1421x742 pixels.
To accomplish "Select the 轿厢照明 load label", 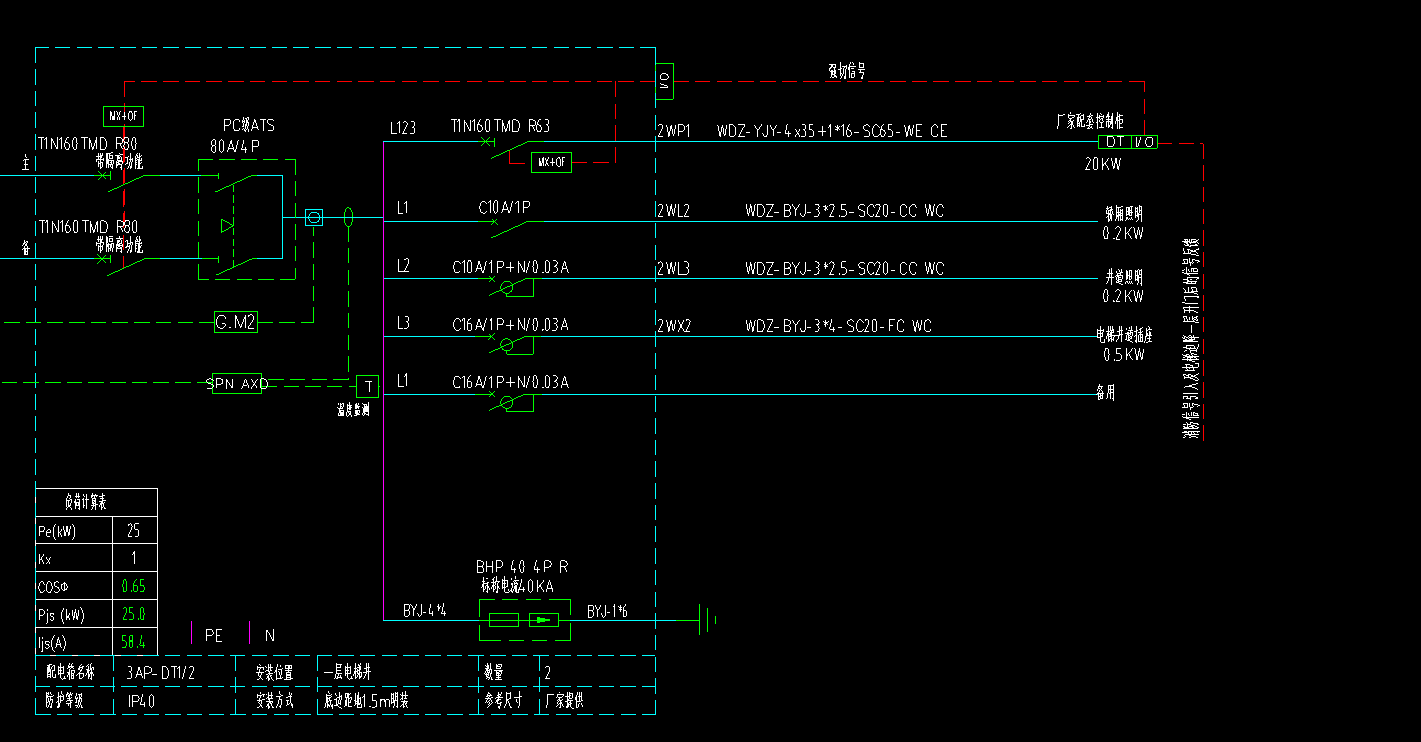I will coord(1124,214).
